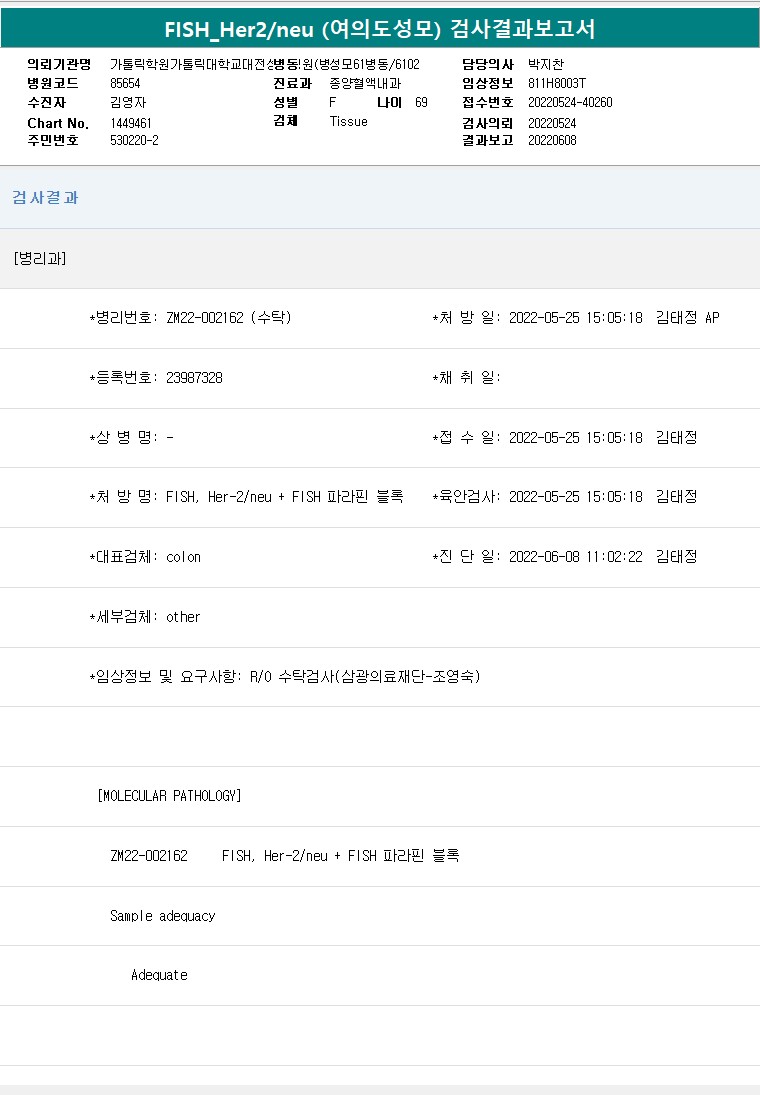Click hospital code value 85654

[125, 84]
